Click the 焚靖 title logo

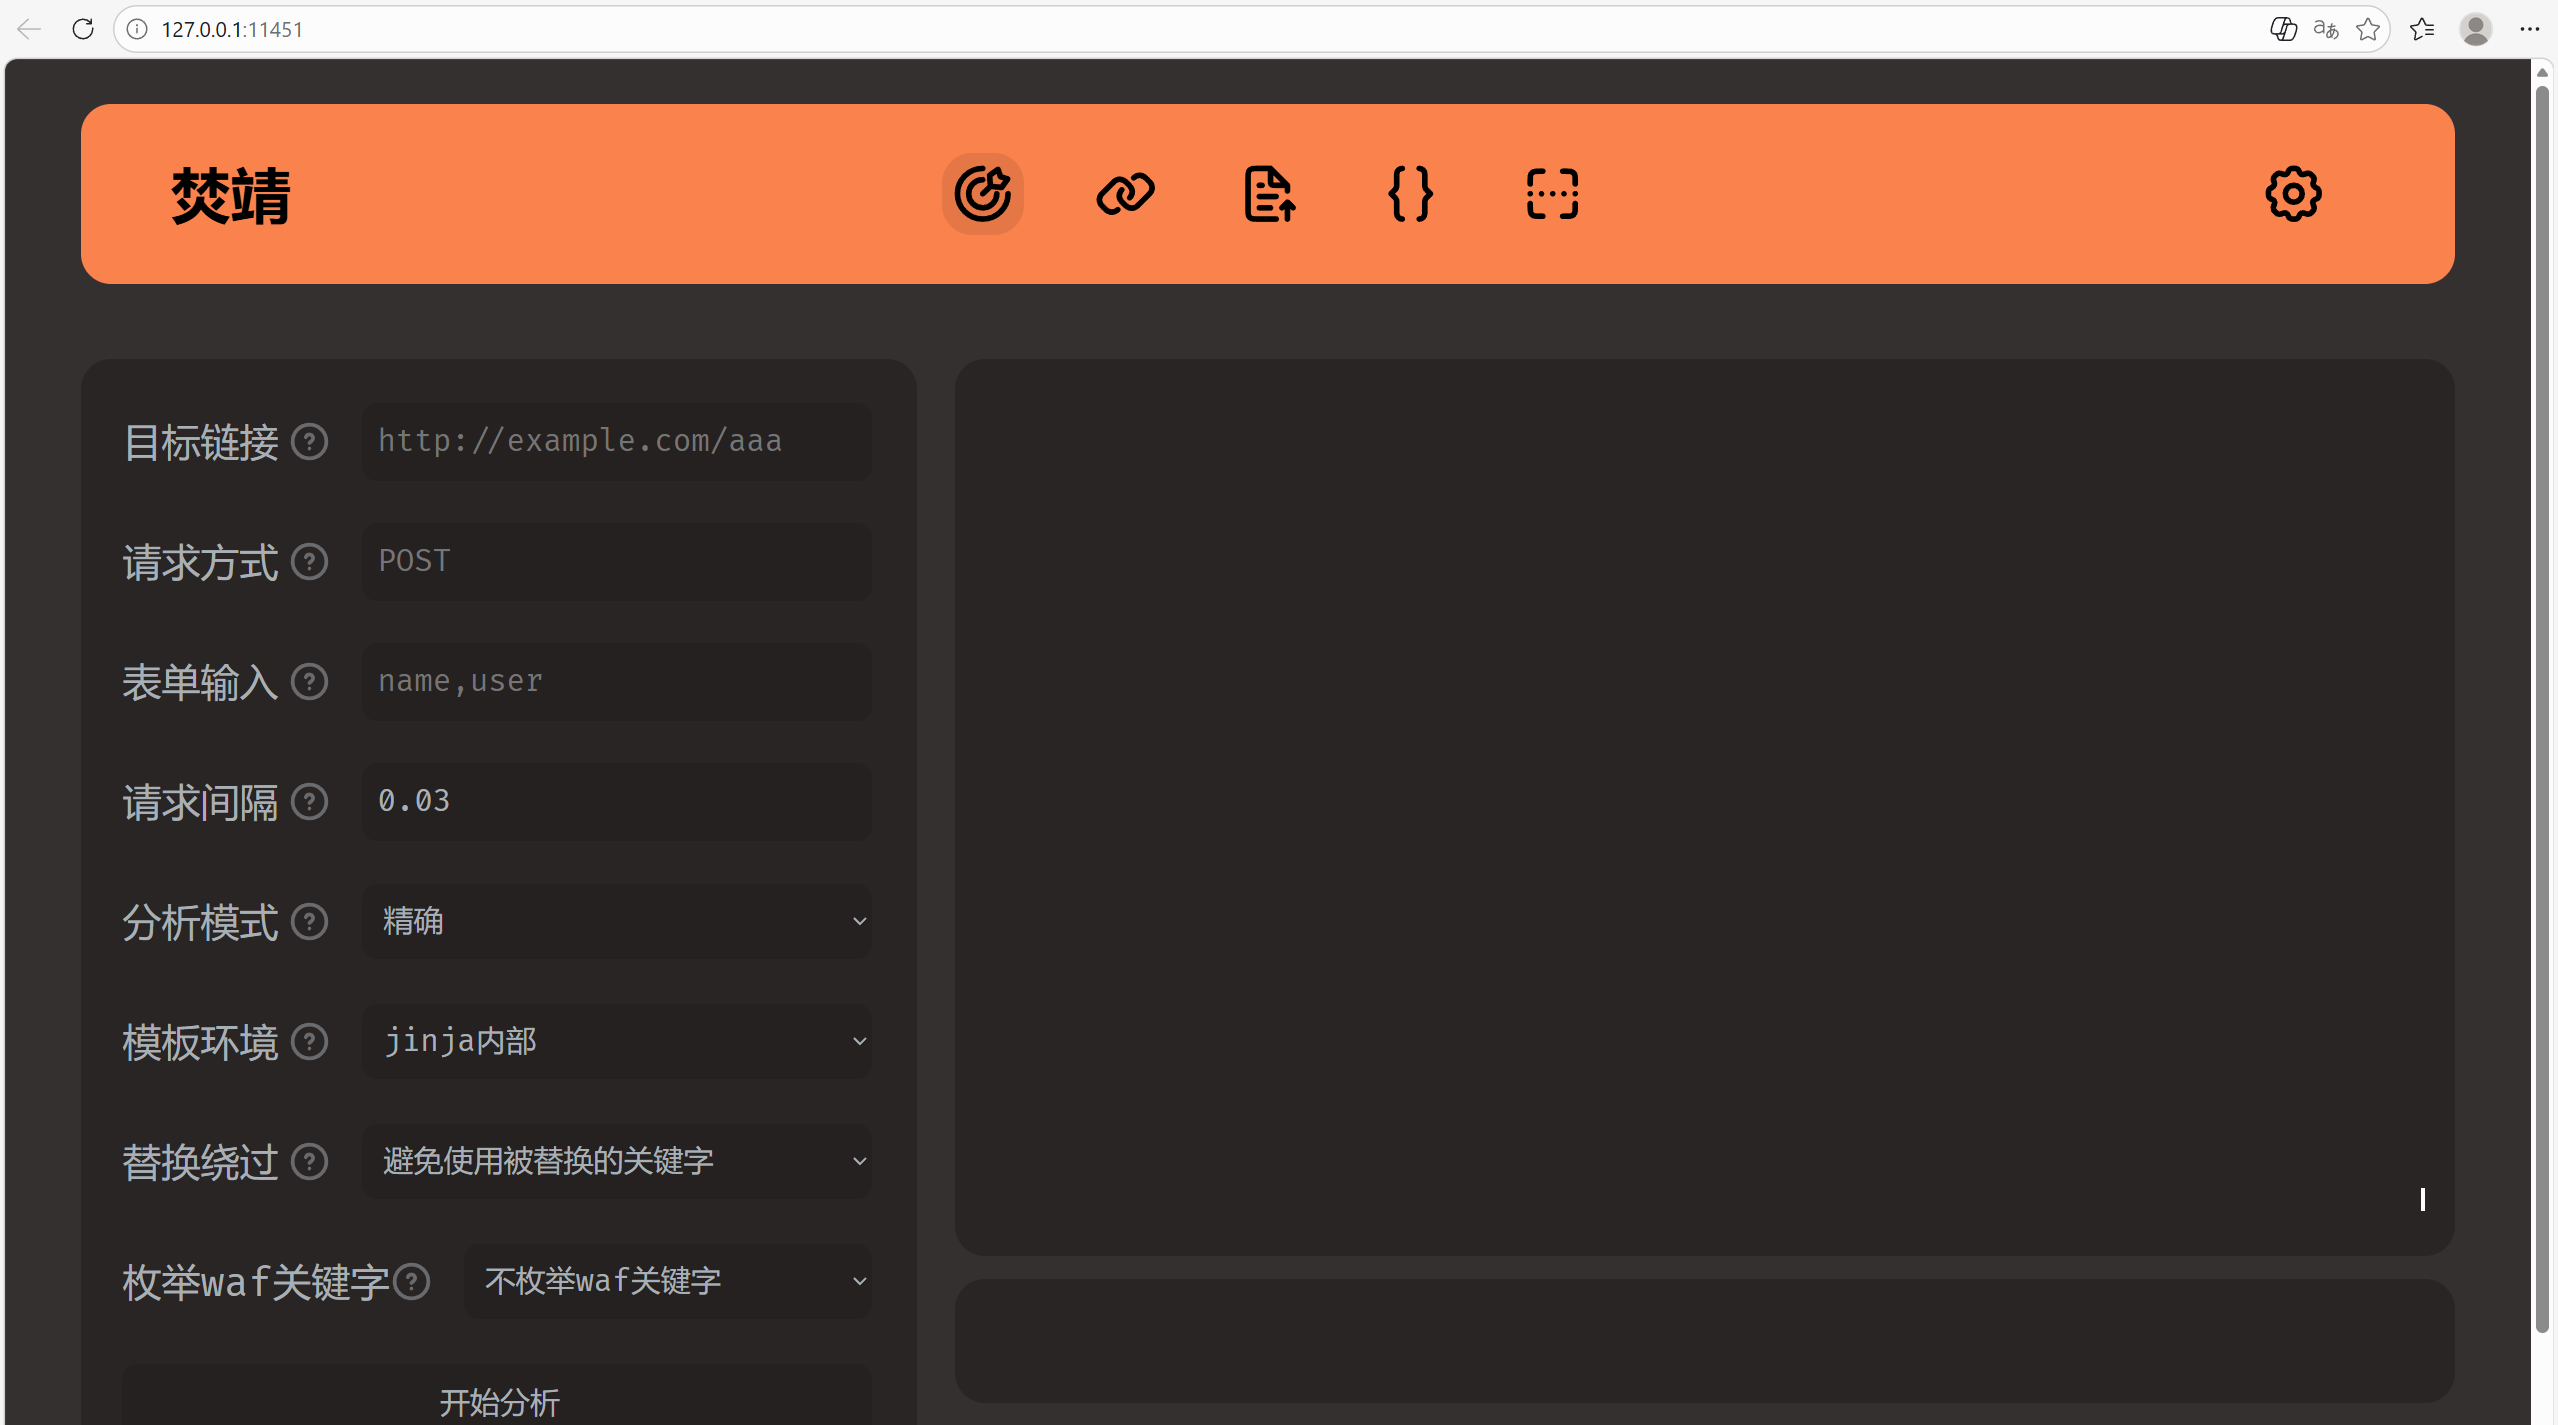231,196
